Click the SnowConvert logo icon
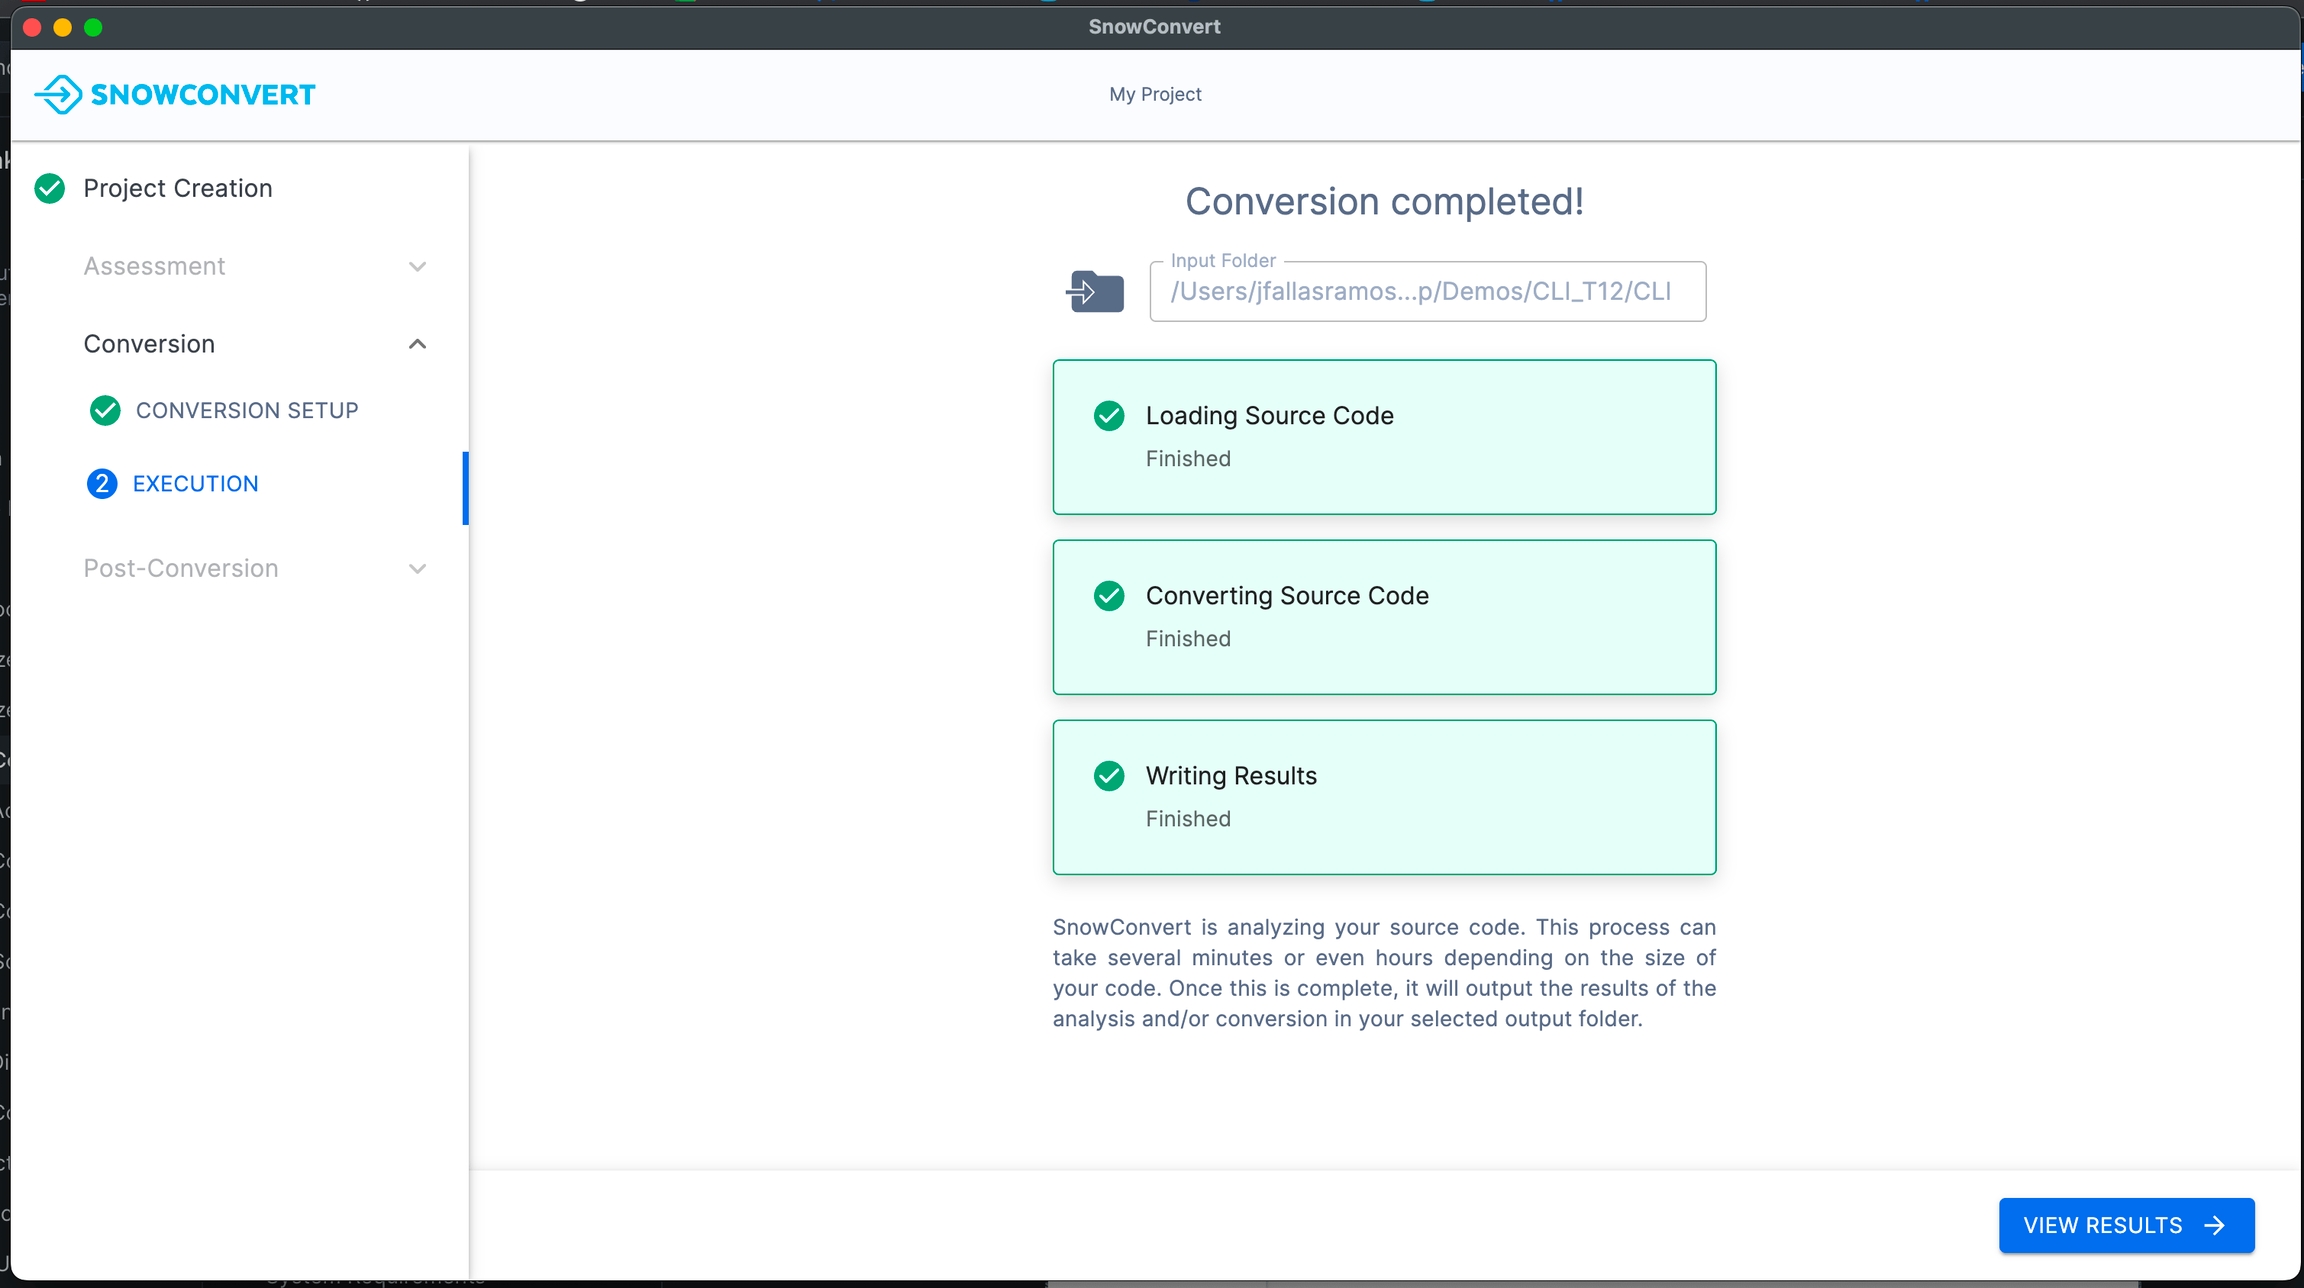2304x1288 pixels. 58,95
